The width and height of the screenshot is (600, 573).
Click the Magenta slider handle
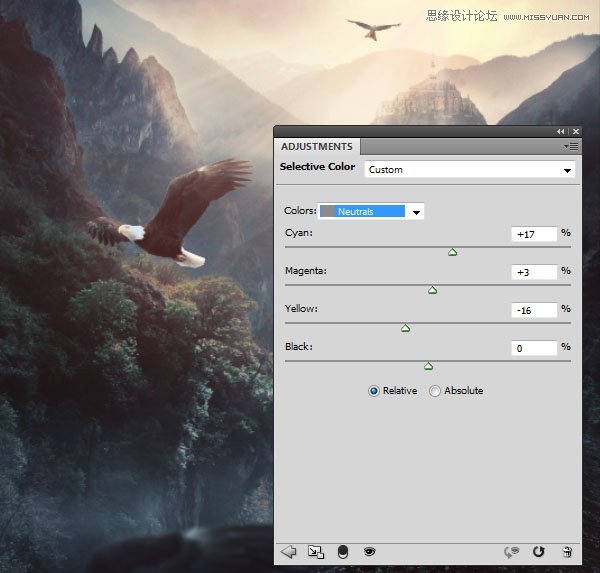tap(432, 290)
